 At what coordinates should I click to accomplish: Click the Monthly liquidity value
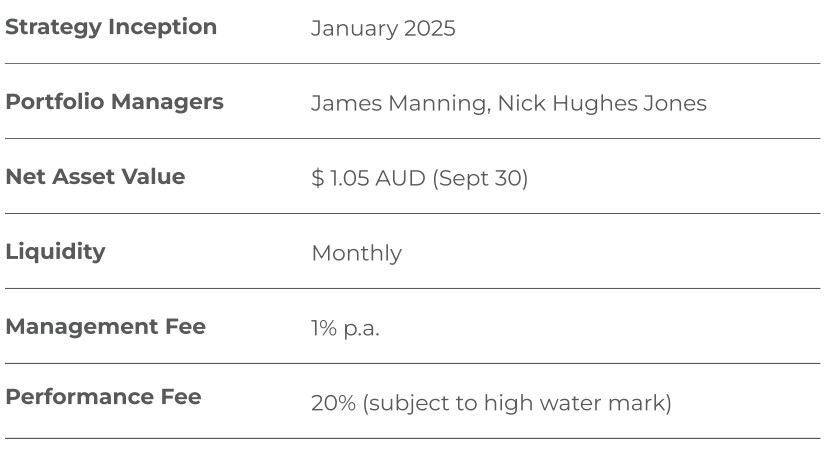point(356,253)
